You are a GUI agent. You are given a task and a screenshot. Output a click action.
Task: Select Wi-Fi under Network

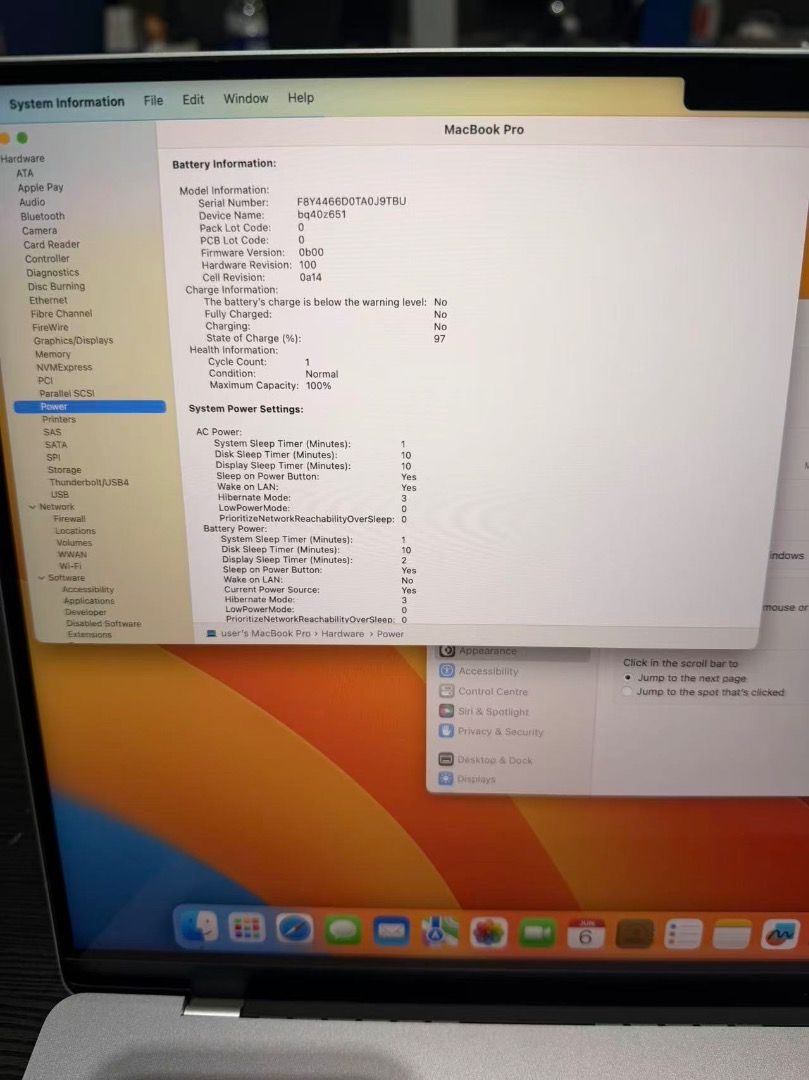tap(70, 566)
